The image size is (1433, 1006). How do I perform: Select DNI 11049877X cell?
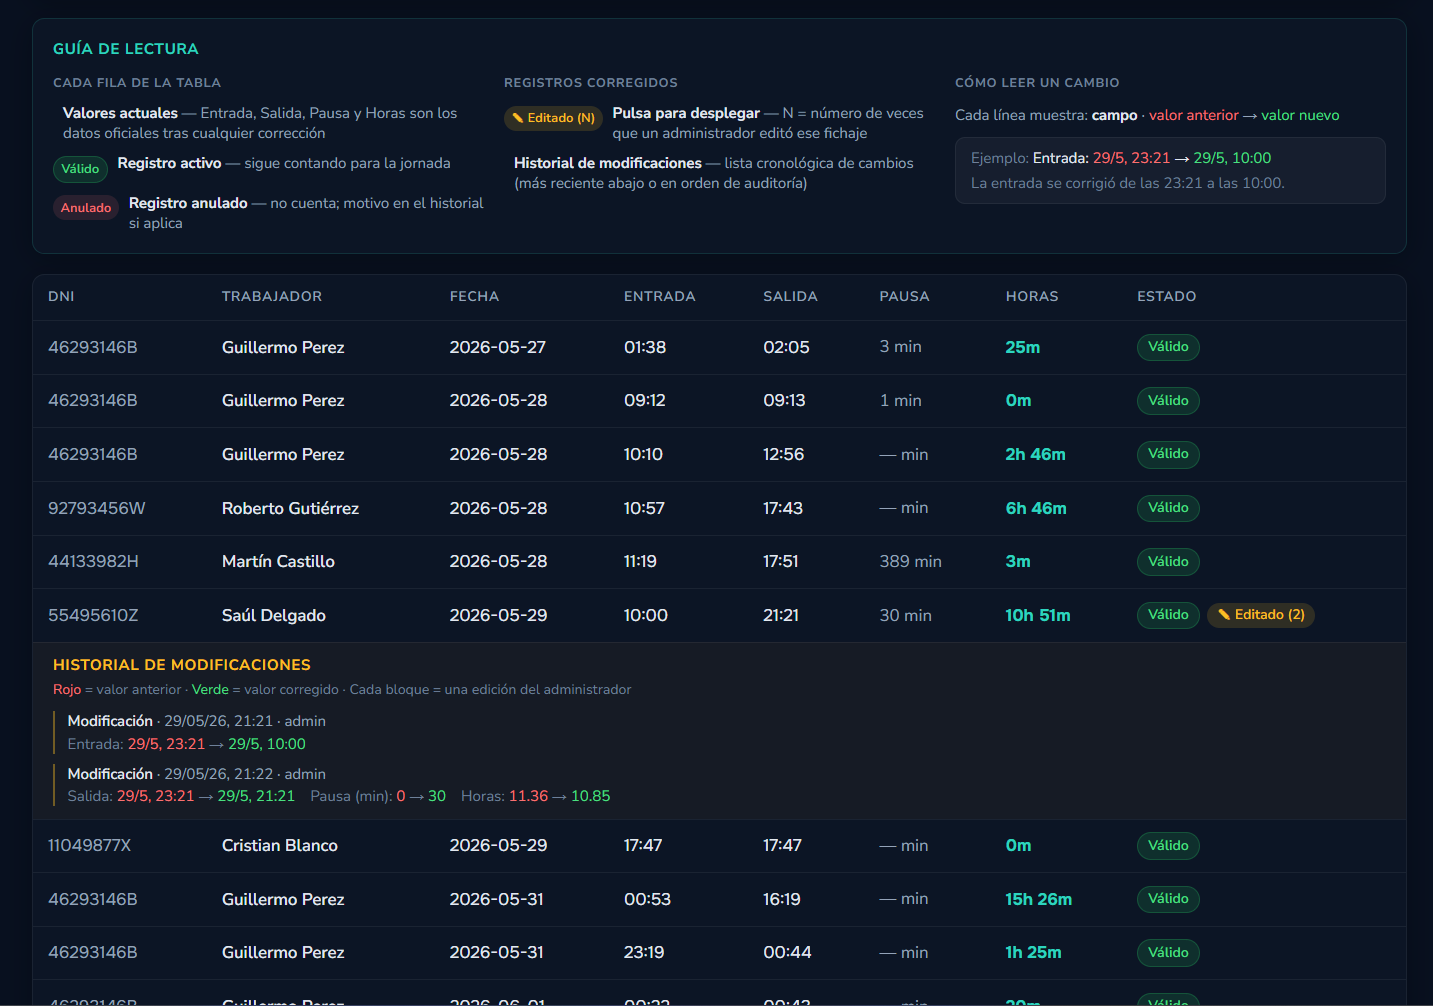coord(90,846)
